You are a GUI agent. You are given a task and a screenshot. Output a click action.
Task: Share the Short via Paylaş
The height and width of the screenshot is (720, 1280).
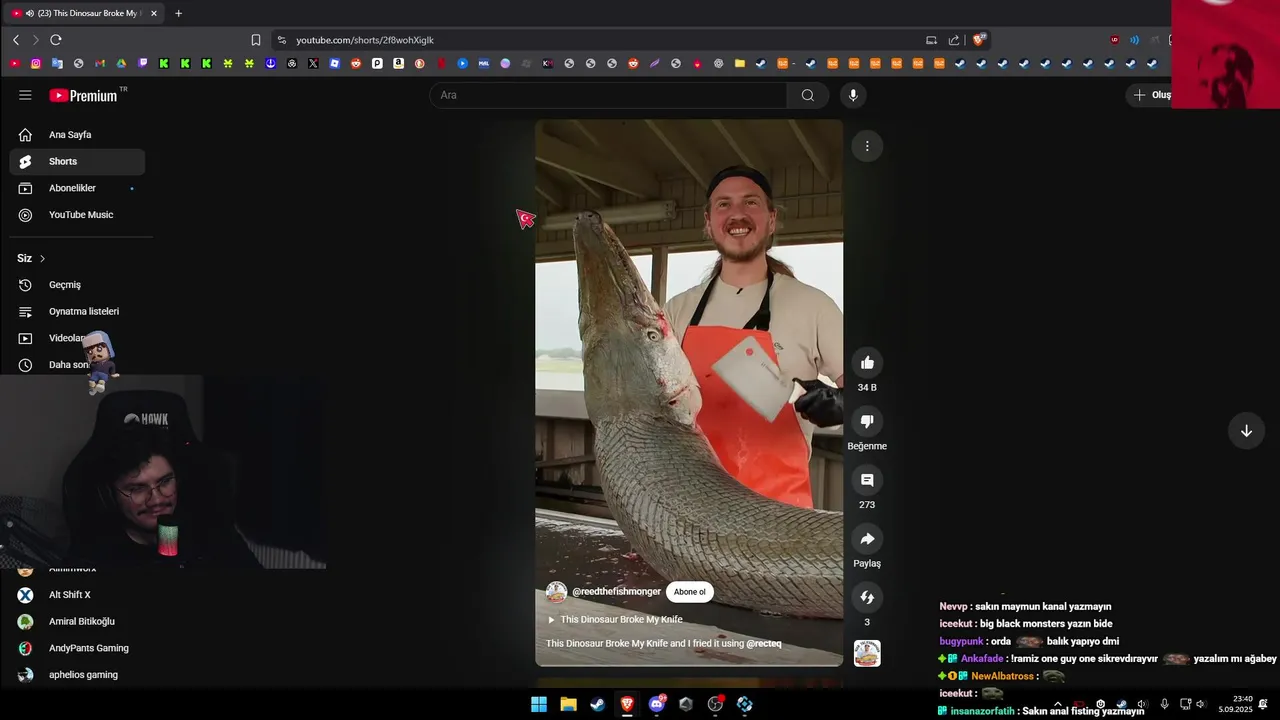point(867,539)
